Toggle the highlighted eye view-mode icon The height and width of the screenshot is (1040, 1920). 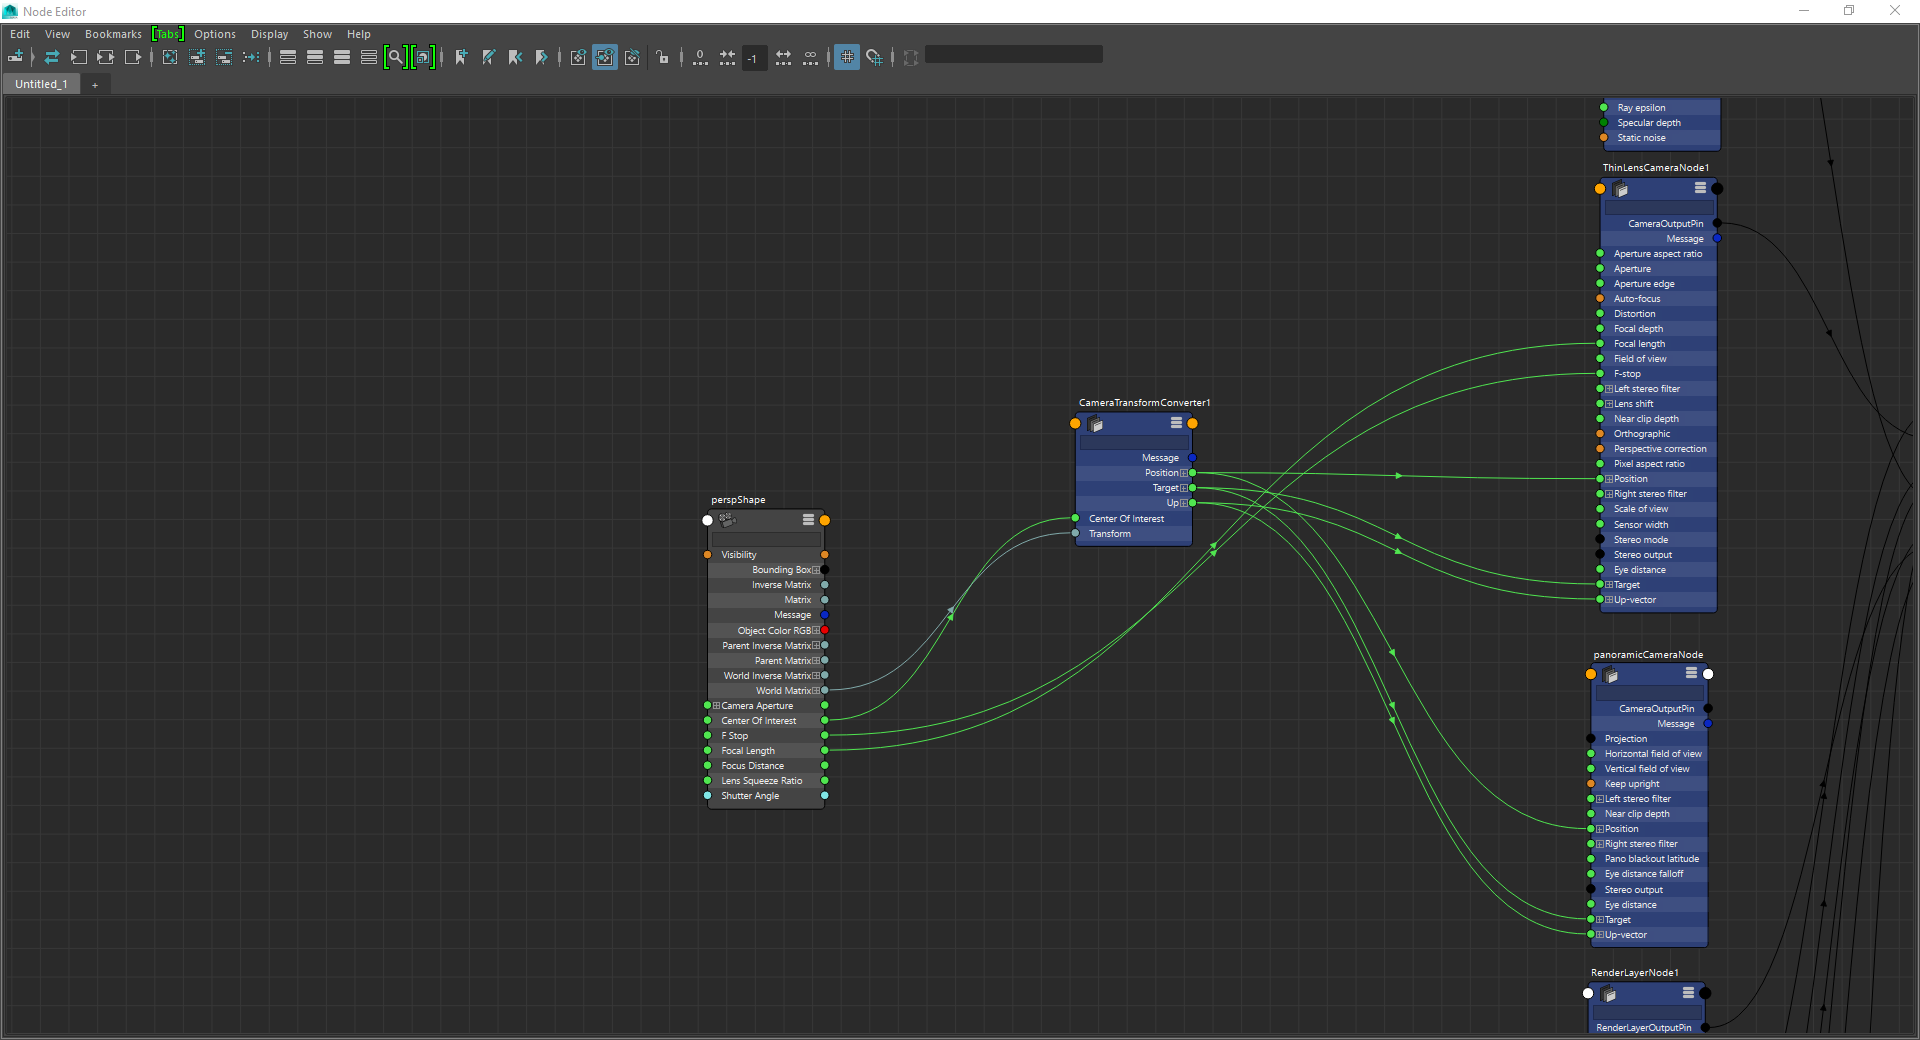pos(605,57)
